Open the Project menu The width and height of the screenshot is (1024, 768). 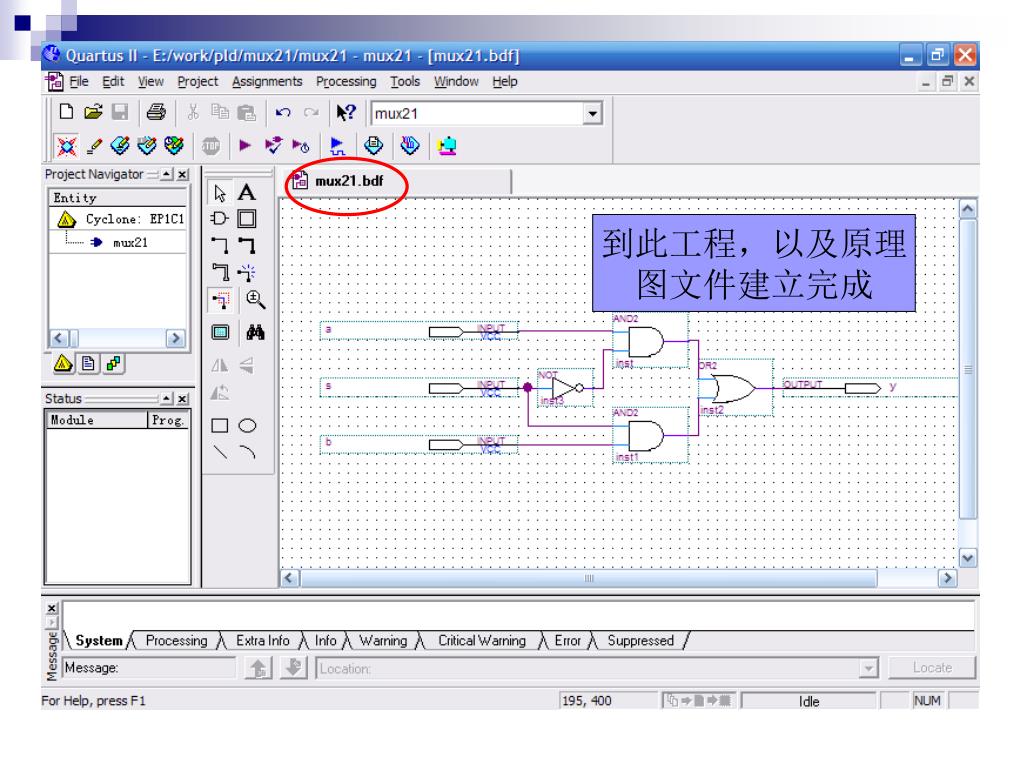tap(198, 82)
